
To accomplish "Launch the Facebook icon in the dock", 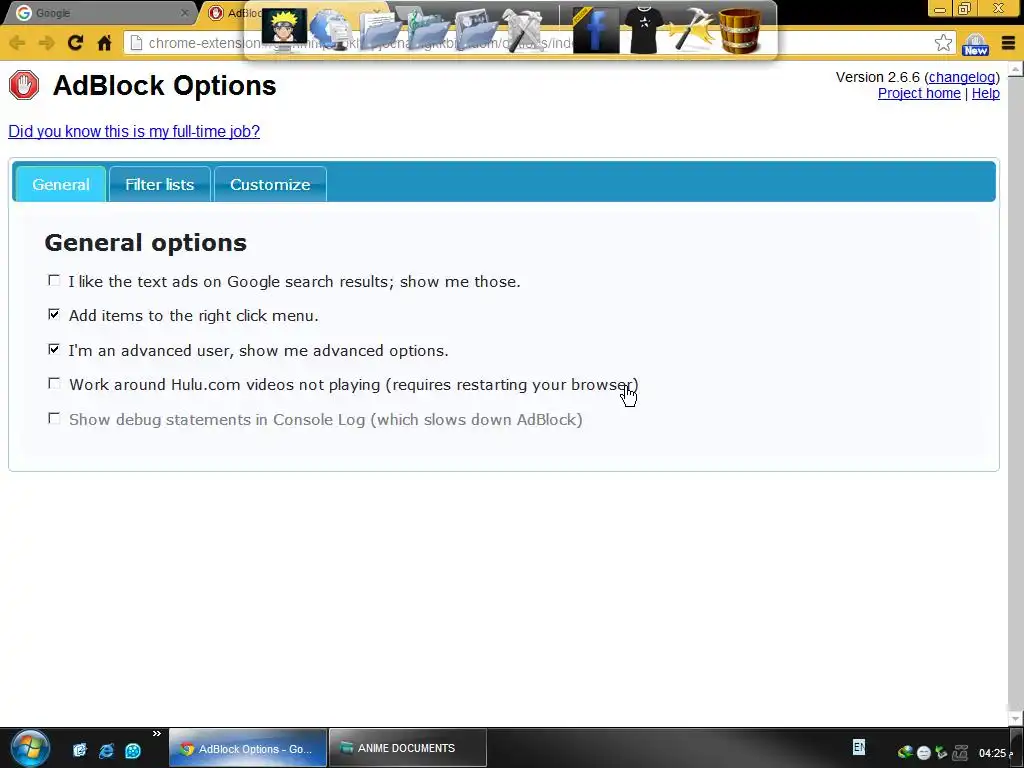I will [x=596, y=30].
